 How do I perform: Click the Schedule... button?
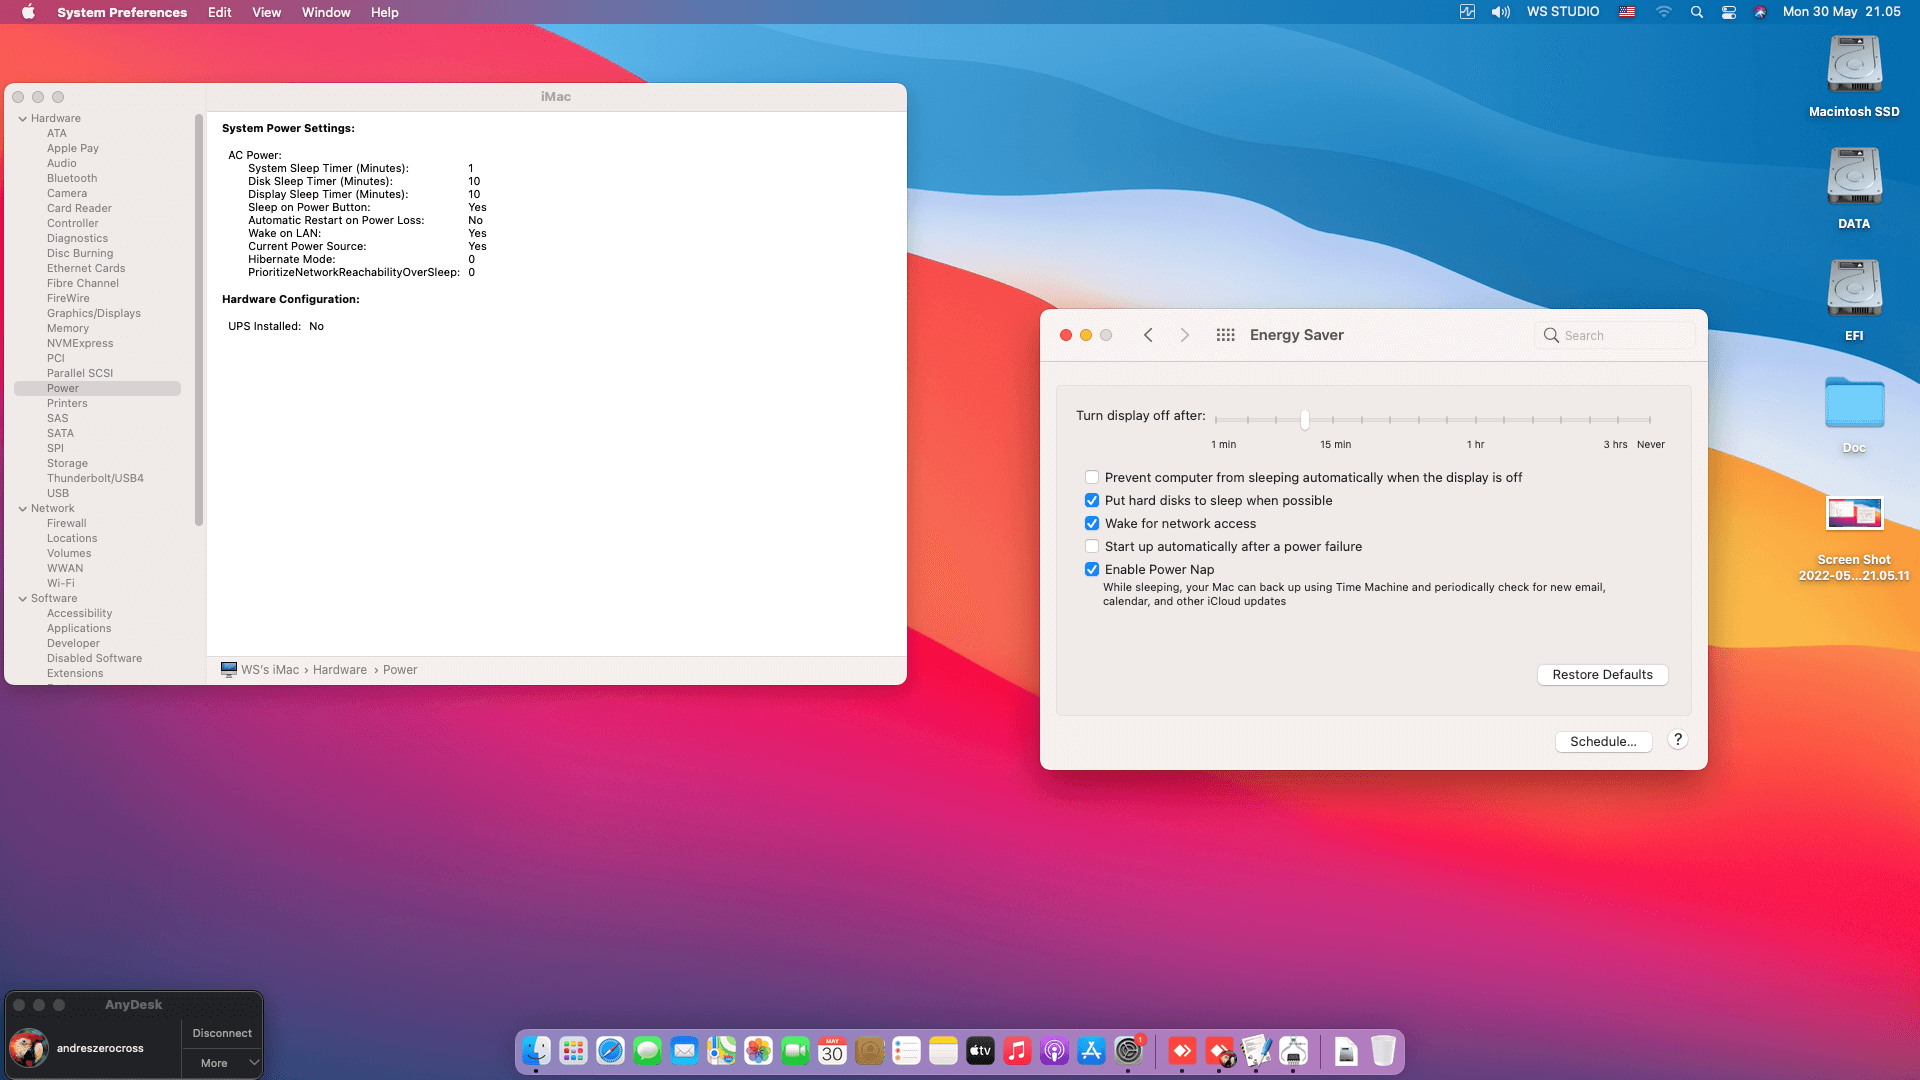1603,742
